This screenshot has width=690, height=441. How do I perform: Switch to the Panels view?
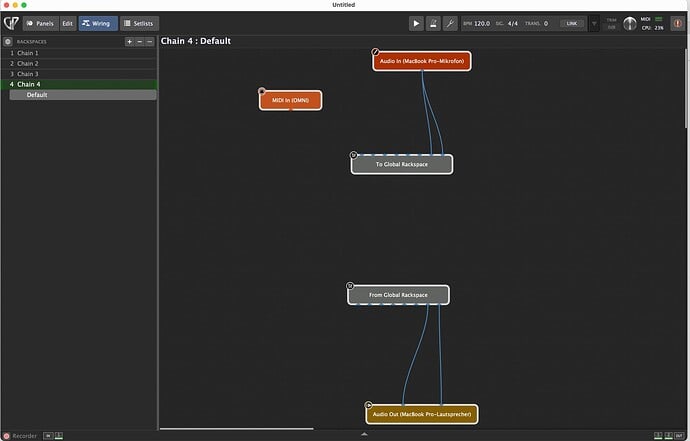point(39,23)
